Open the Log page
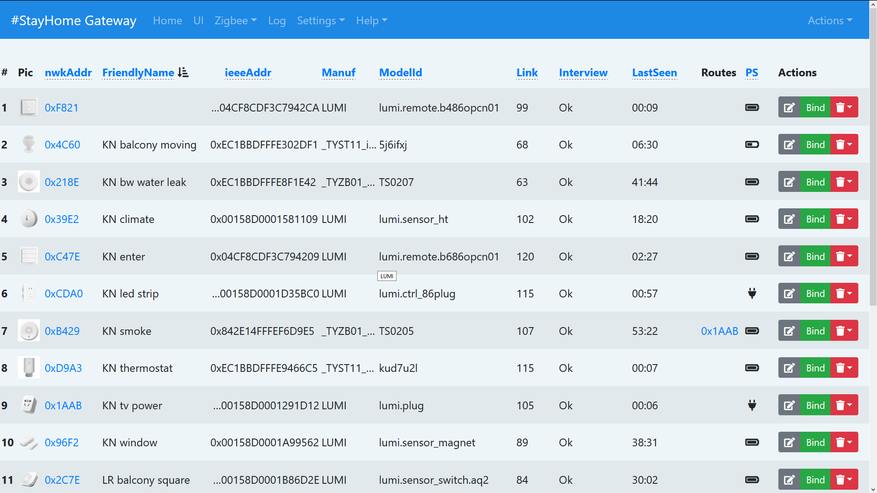The image size is (877, 493). (x=277, y=21)
